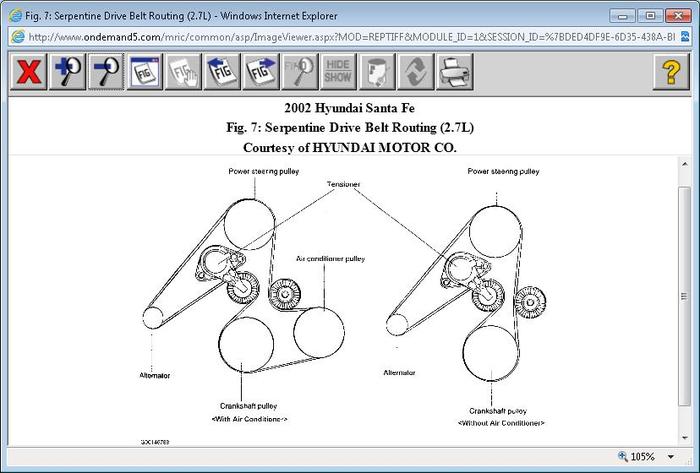This screenshot has height=473, width=700.
Task: Click the 'Tensioner' label in diagram
Action: tap(343, 184)
